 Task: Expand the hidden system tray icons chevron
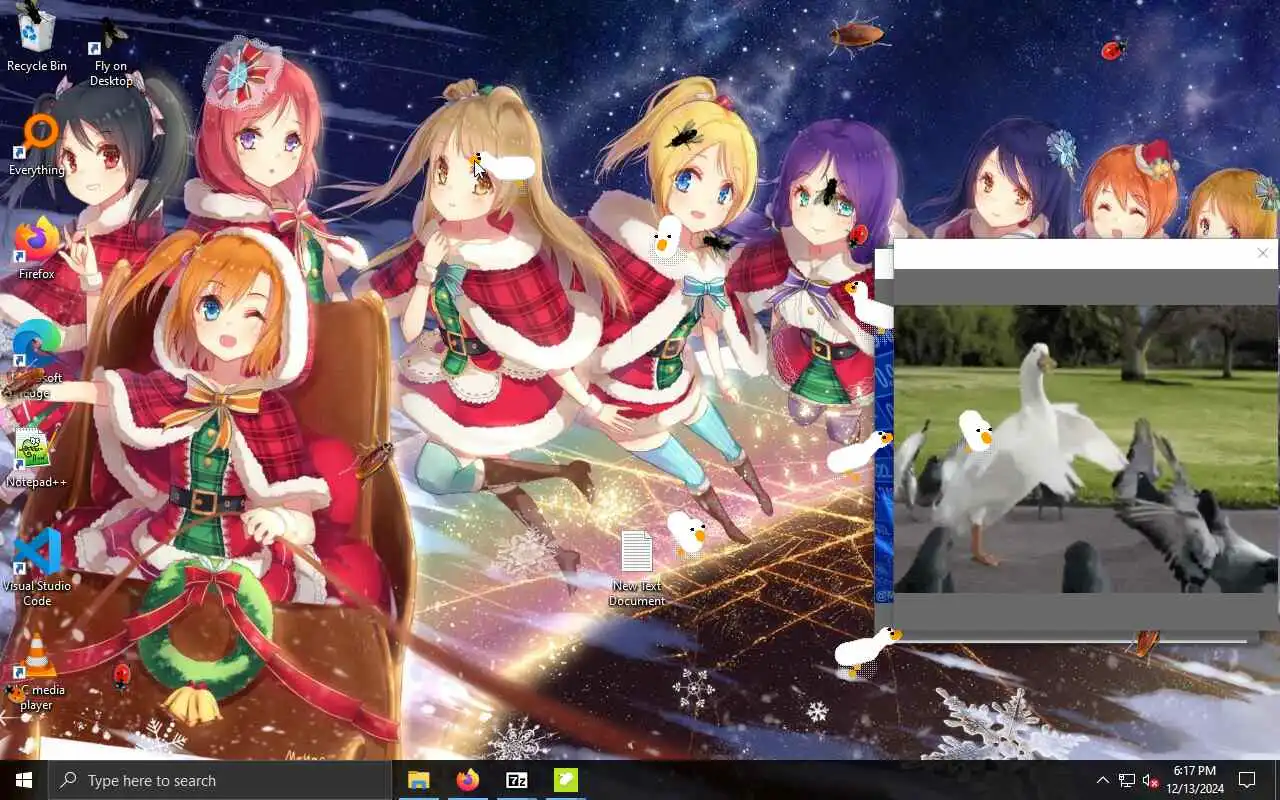point(1102,780)
